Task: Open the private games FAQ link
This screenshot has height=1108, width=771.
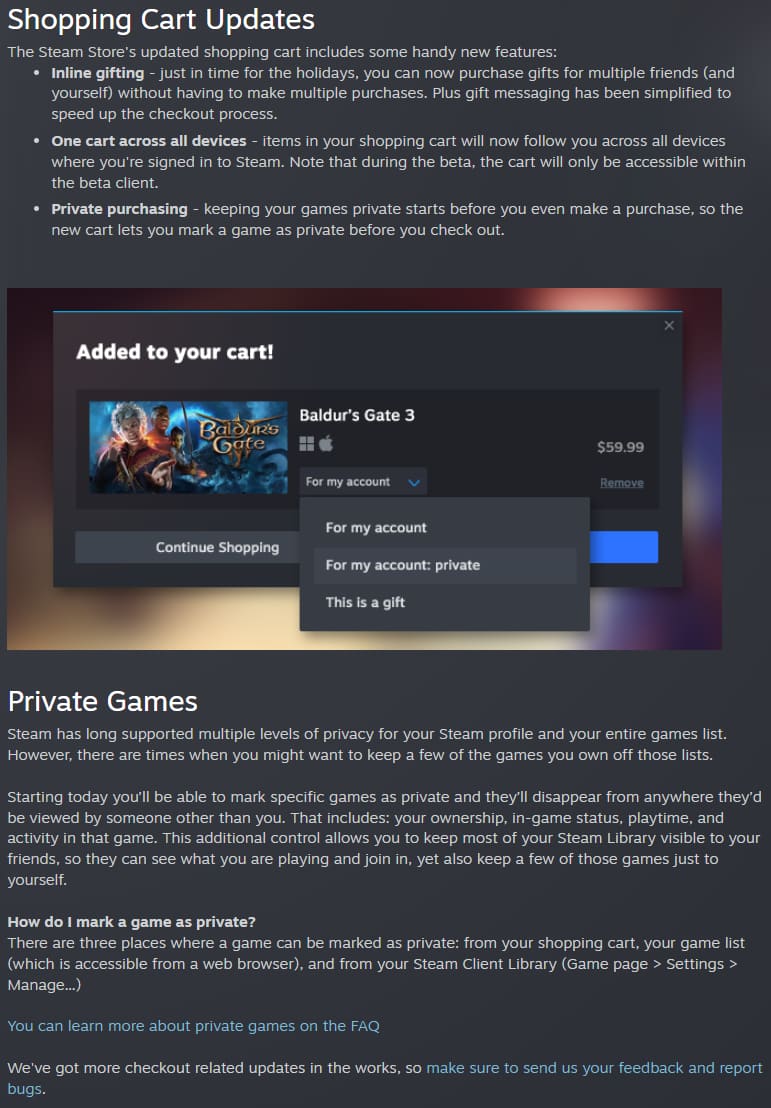Action: pyautogui.click(x=194, y=1026)
